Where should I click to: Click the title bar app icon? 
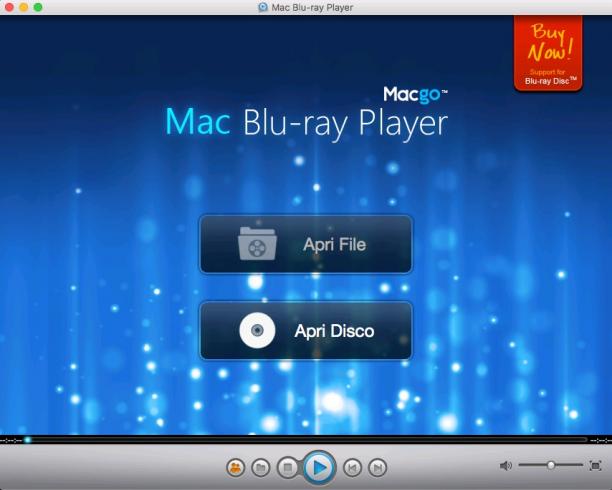[x=263, y=7]
